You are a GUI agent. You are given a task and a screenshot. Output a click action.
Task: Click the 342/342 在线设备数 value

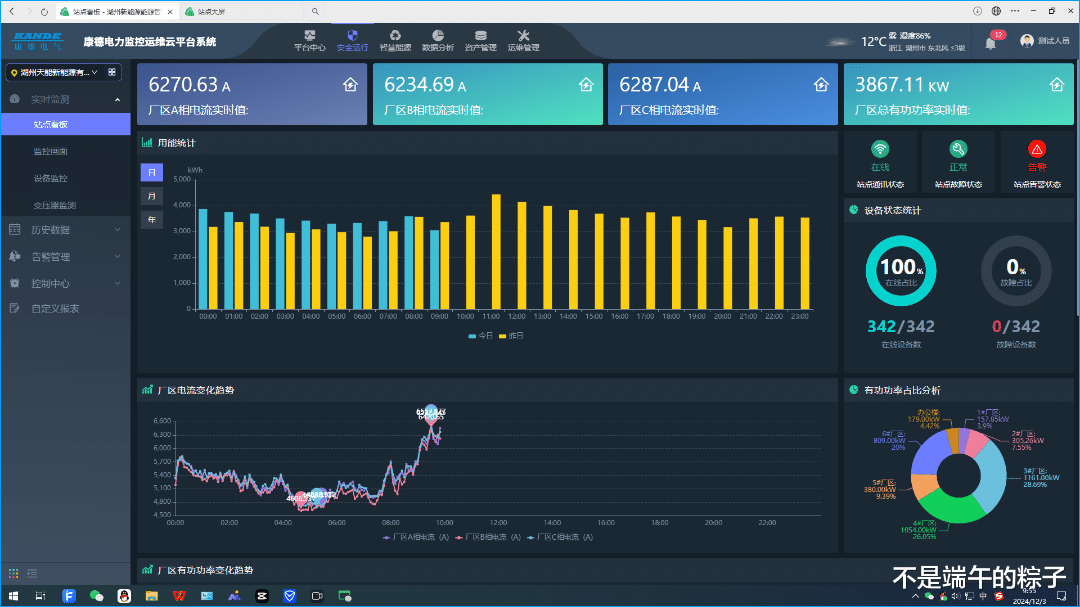(x=901, y=326)
